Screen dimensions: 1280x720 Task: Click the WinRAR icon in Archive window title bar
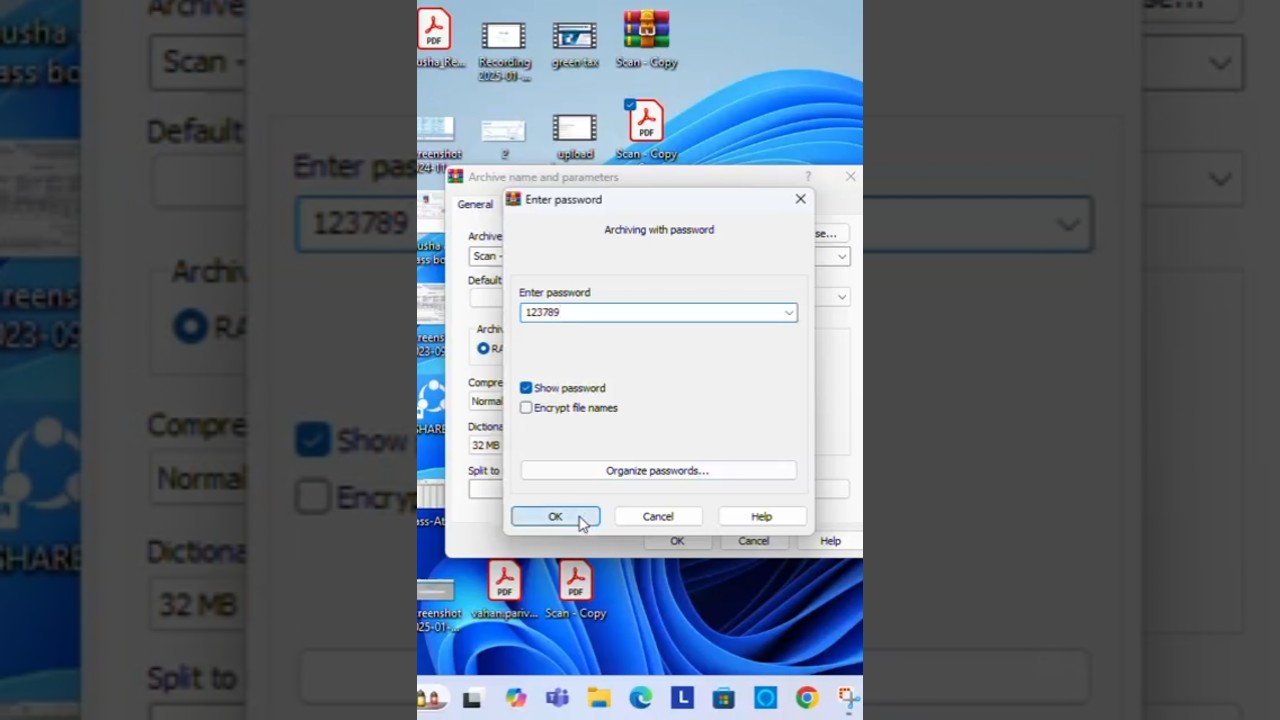tap(456, 177)
